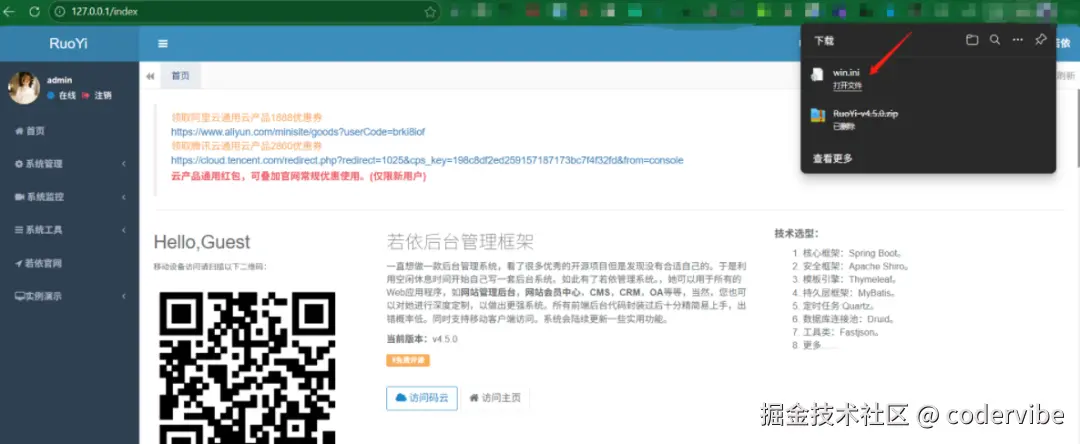This screenshot has height=444, width=1080.
Task: Focus the 127.0.0.1/index address bar
Action: tap(245, 12)
